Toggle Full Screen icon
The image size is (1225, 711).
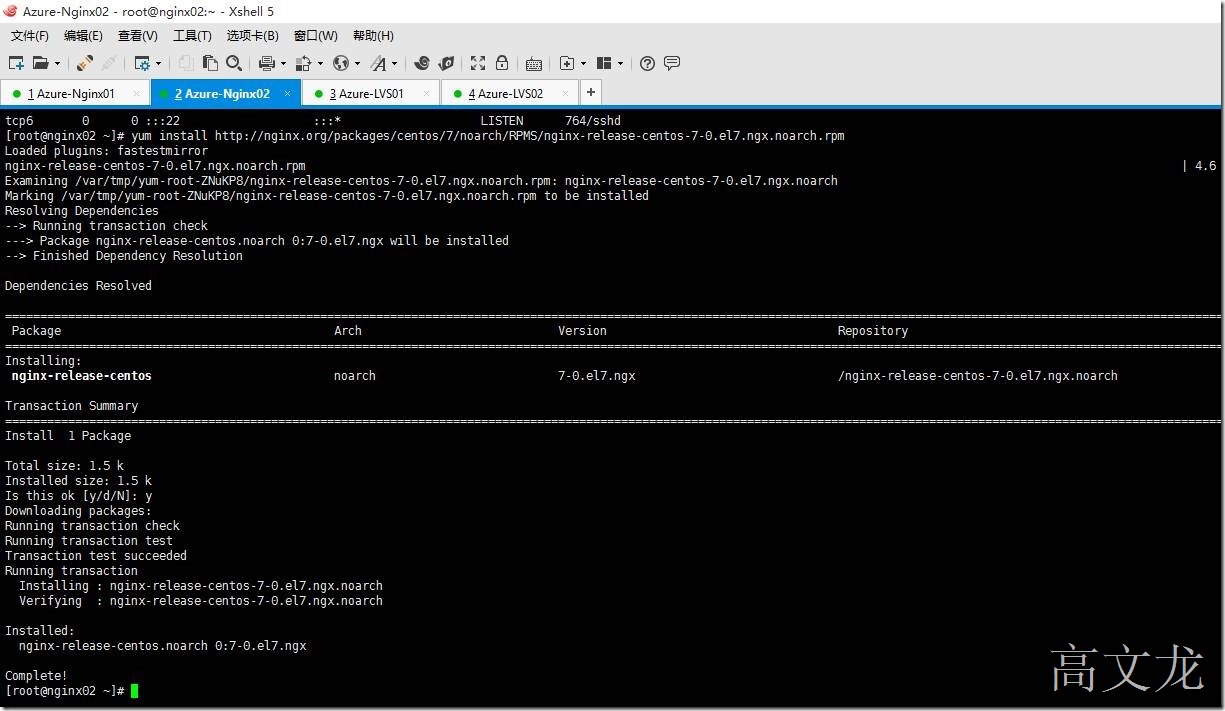[x=478, y=63]
